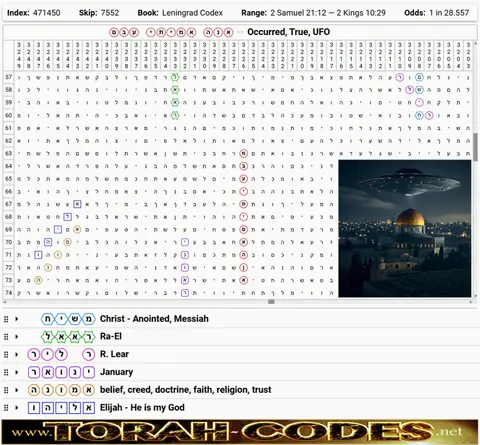Click the Odds value 1 in 28.557

tap(449, 13)
